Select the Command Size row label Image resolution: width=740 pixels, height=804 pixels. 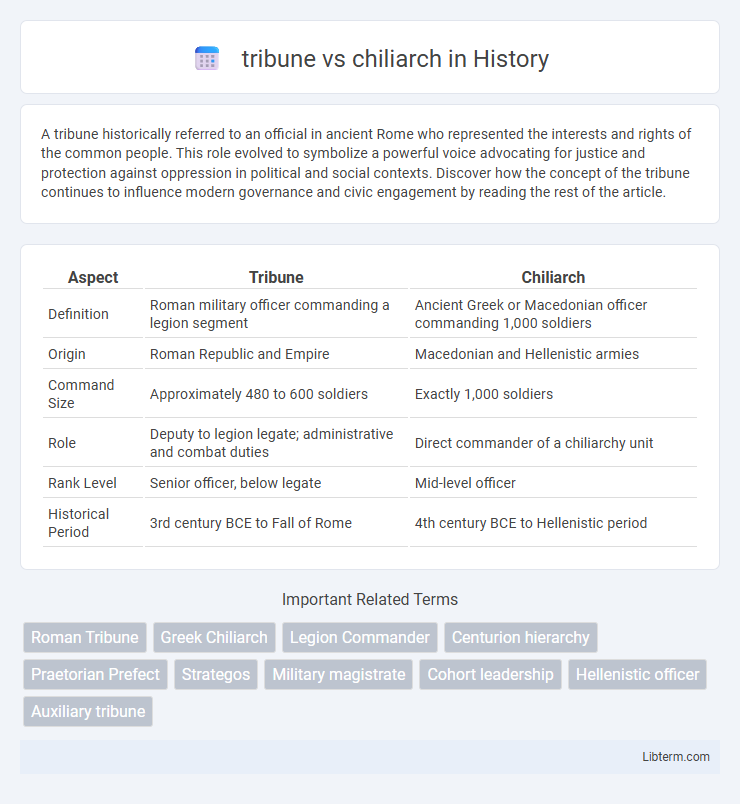[x=81, y=394]
